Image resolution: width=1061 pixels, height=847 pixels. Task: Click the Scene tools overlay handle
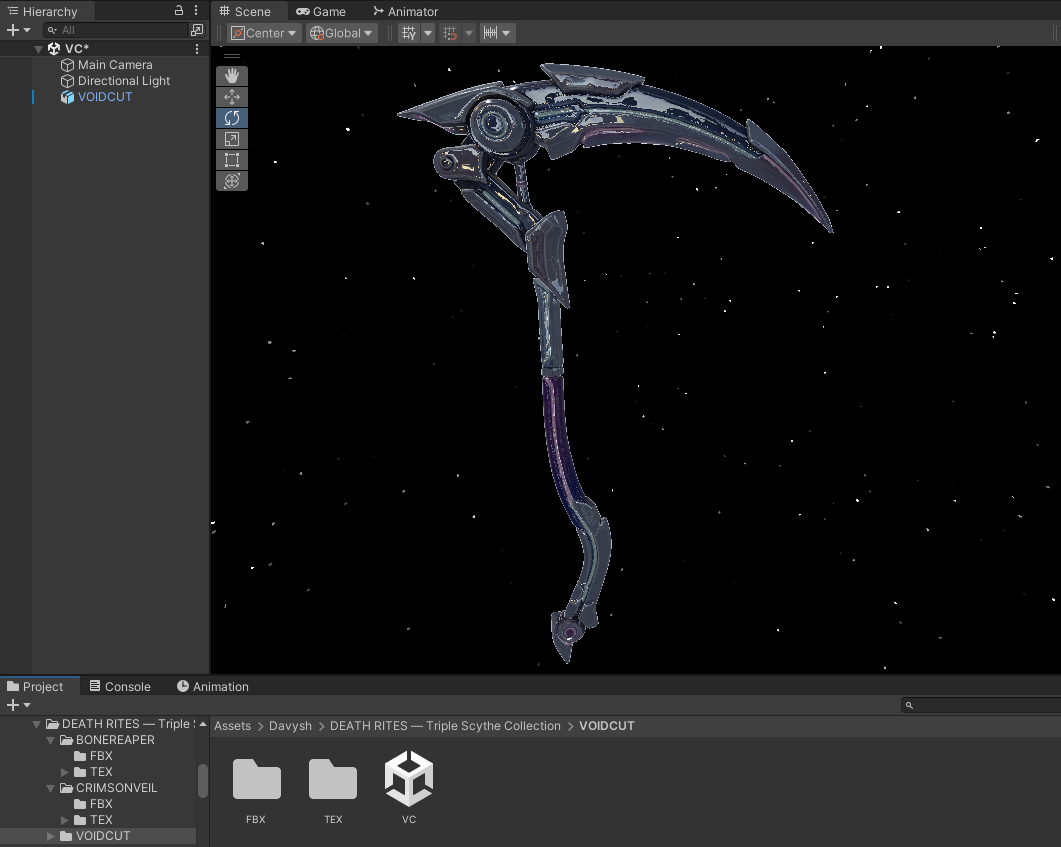231,56
